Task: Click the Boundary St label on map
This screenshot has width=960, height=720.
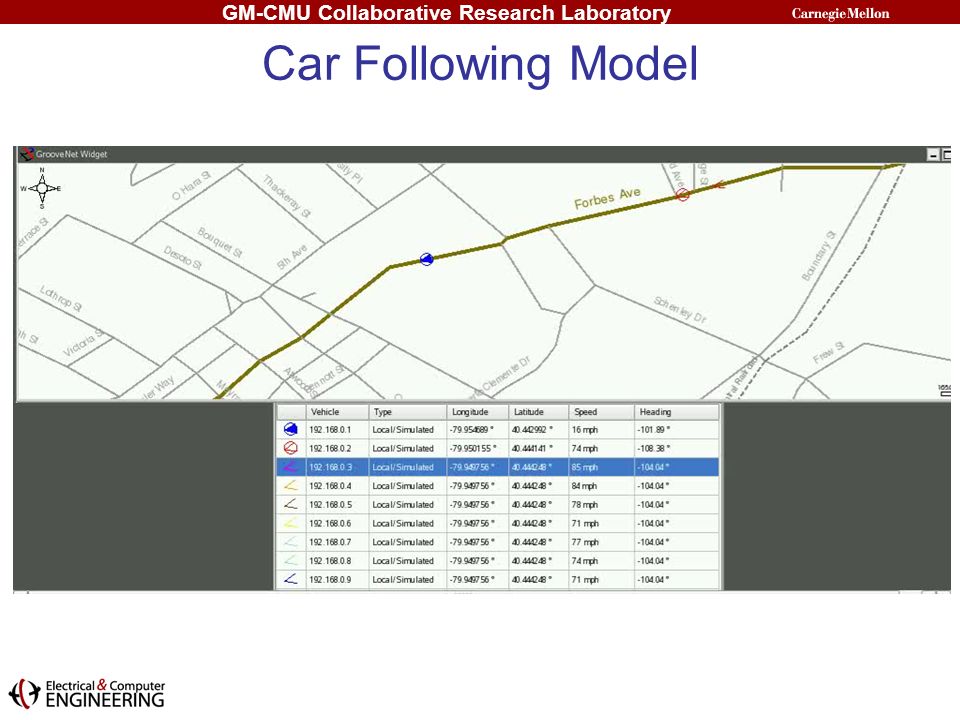Action: click(819, 256)
